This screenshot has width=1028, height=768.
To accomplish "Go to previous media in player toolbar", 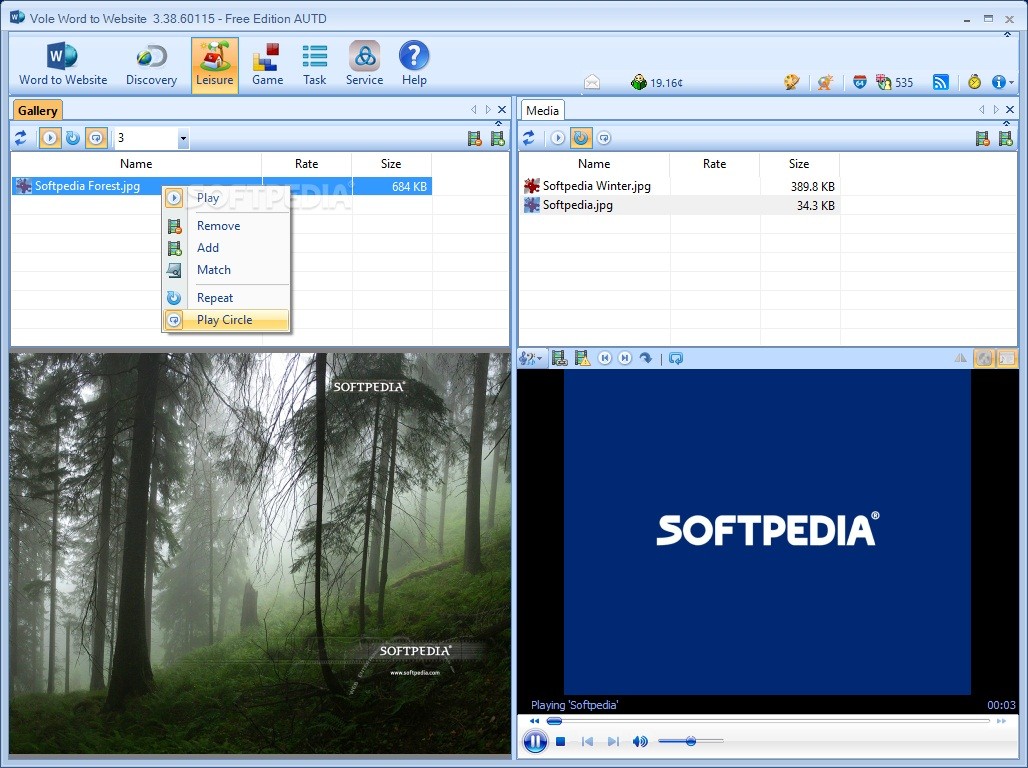I will (x=604, y=358).
